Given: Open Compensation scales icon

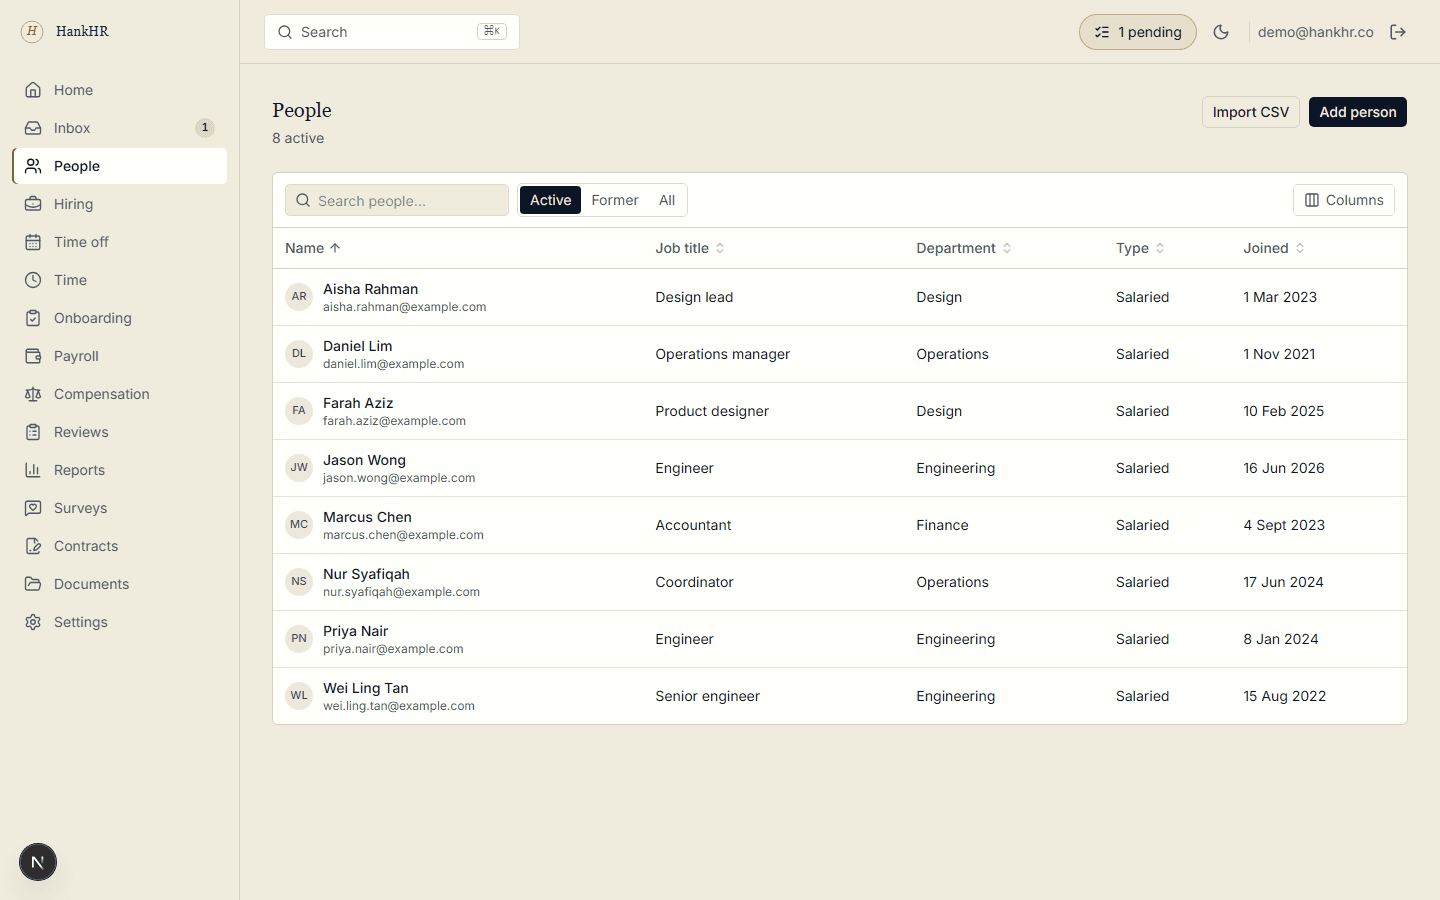Looking at the screenshot, I should coord(33,394).
